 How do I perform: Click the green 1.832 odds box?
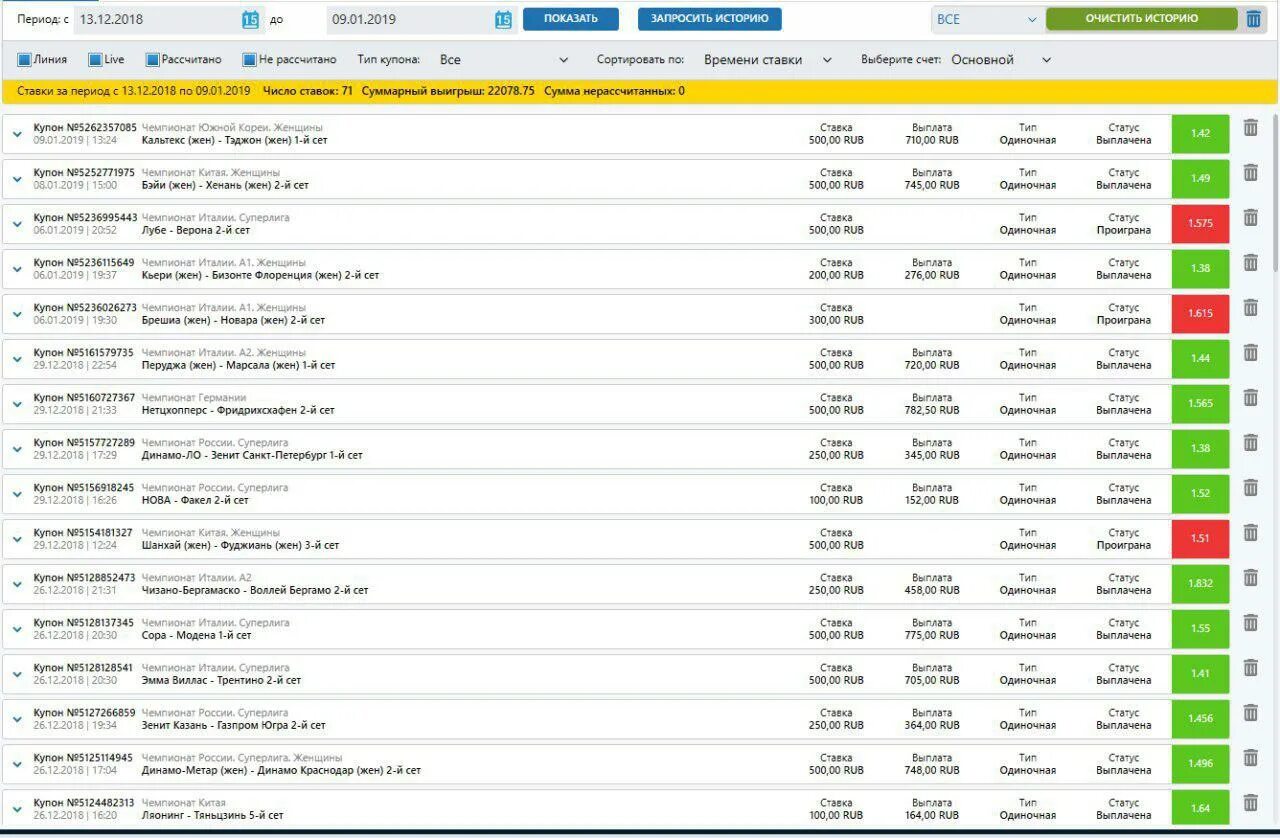(1201, 584)
